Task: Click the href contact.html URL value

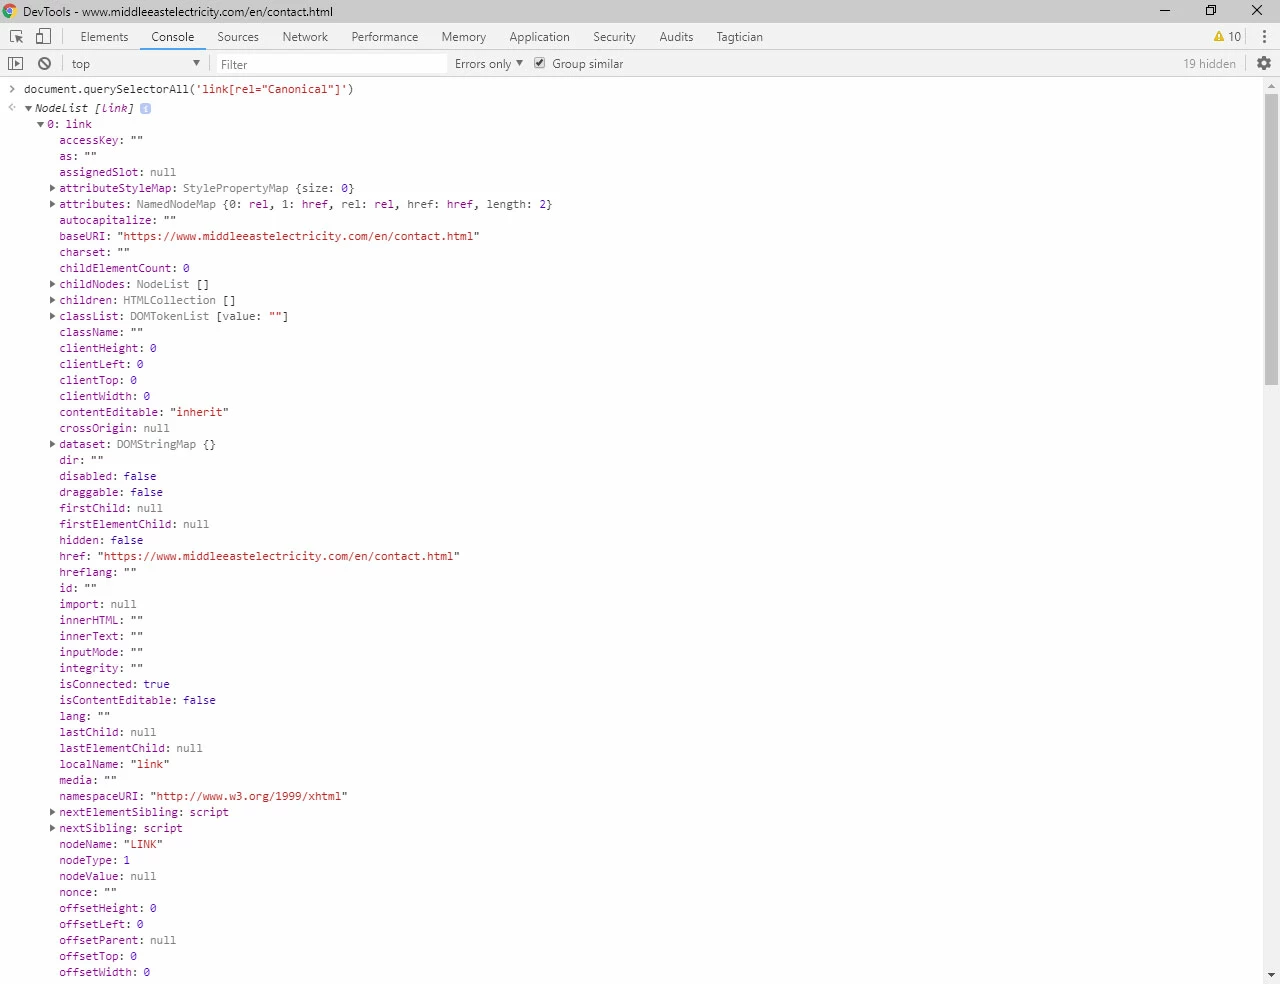Action: point(279,556)
